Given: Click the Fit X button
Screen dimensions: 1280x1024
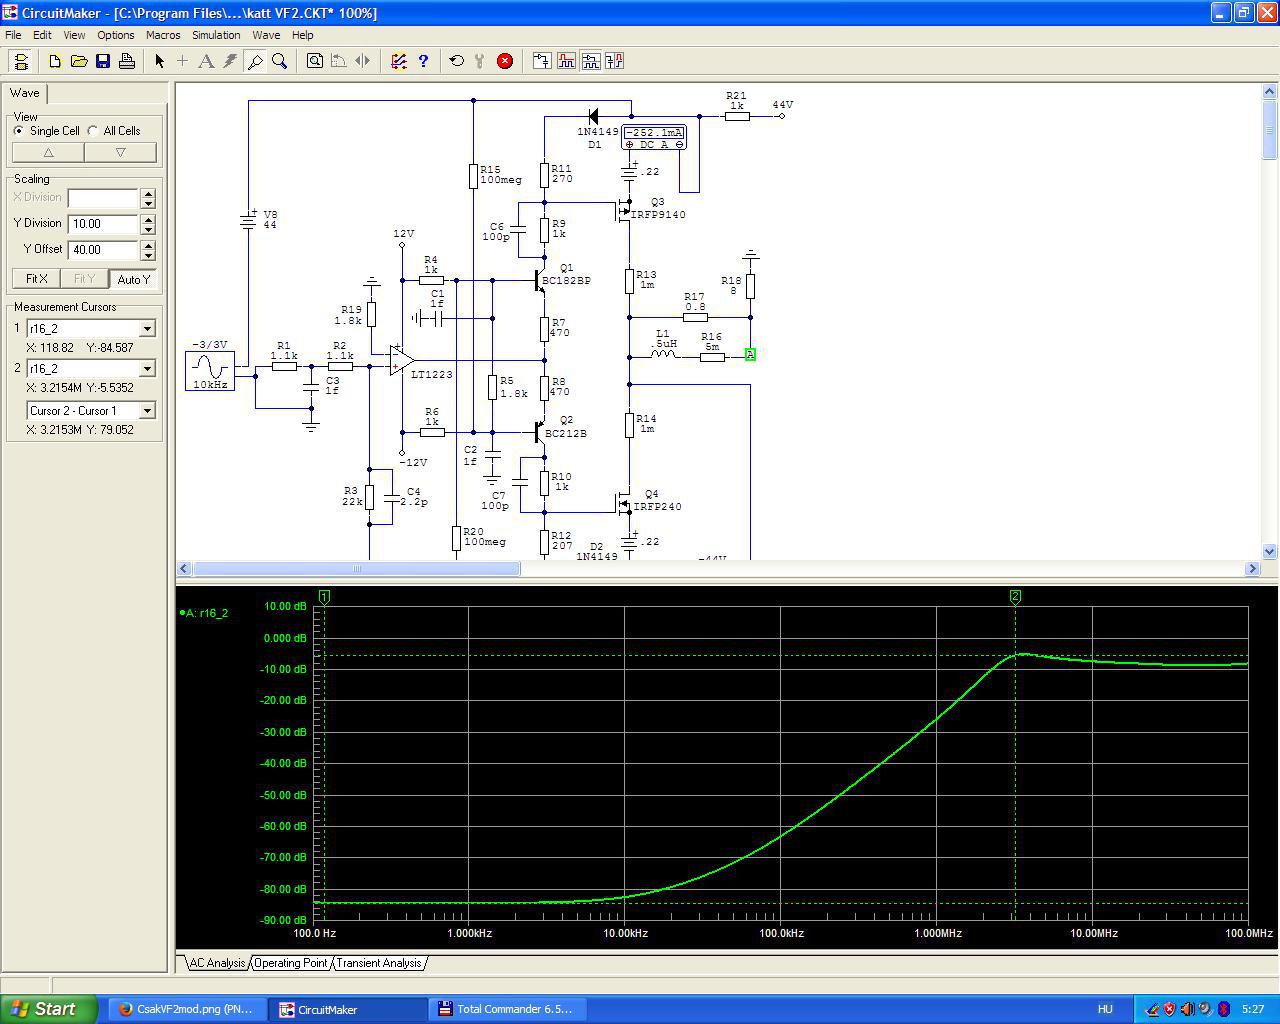Looking at the screenshot, I should (x=36, y=279).
